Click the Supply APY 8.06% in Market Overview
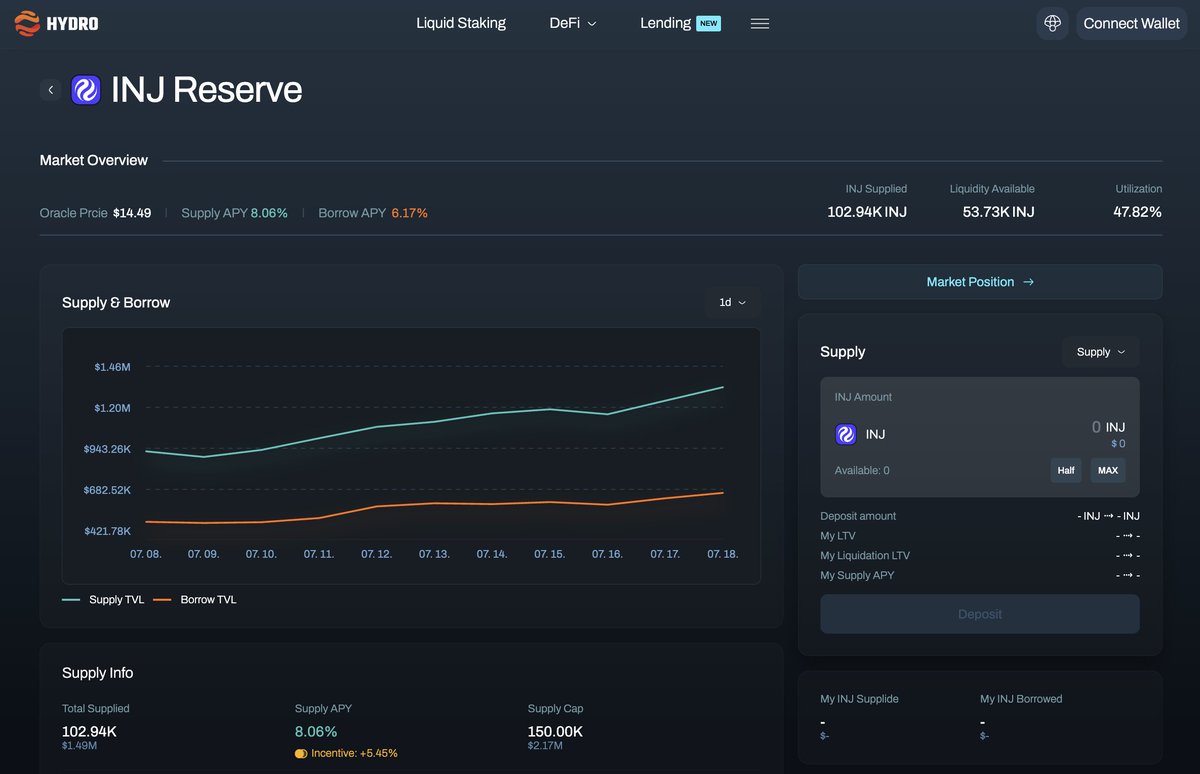Screen dimensions: 1200x774 click(269, 213)
